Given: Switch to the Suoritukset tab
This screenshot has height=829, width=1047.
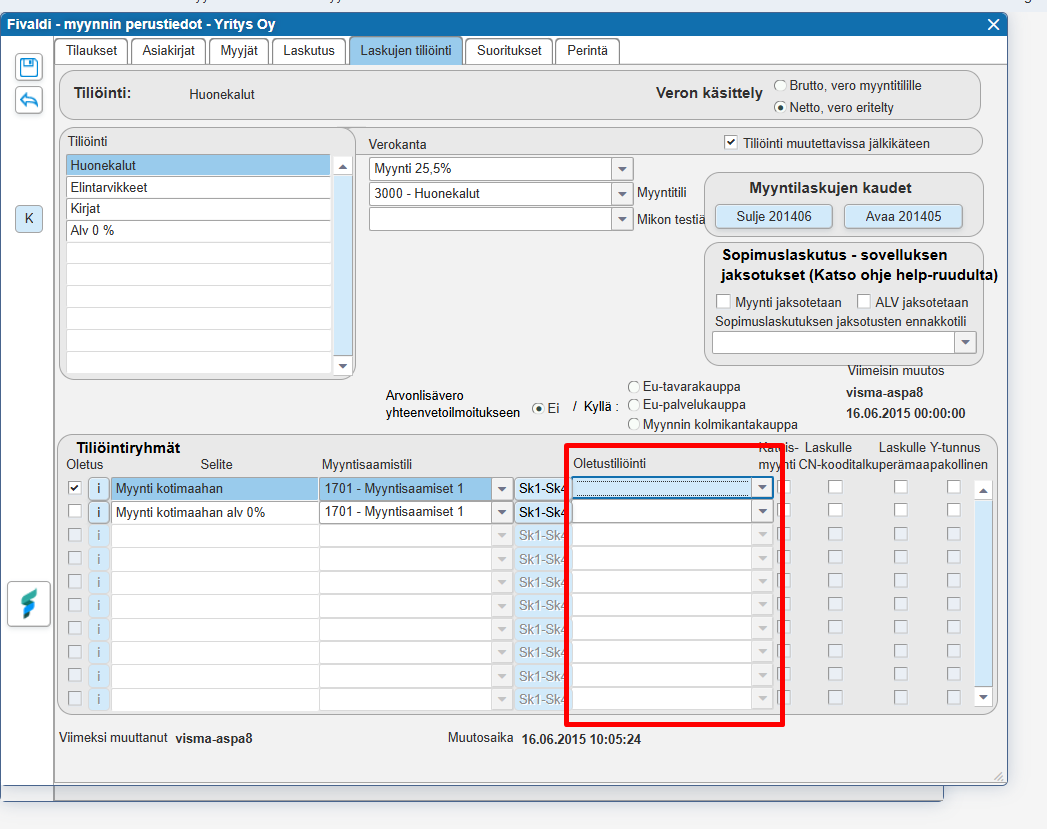Looking at the screenshot, I should [x=509, y=50].
